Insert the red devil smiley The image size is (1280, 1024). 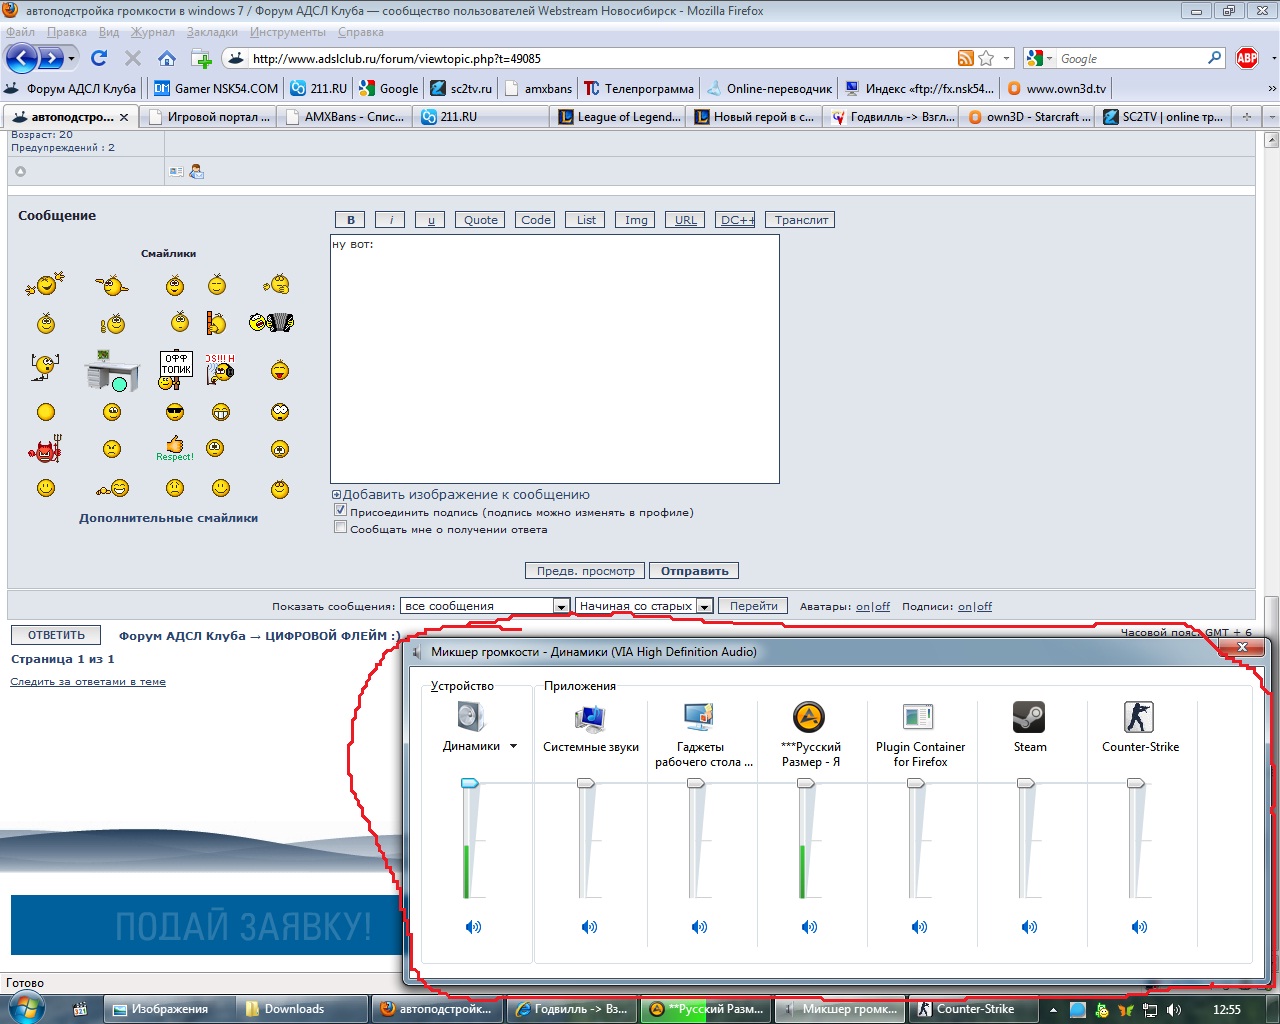[x=45, y=449]
